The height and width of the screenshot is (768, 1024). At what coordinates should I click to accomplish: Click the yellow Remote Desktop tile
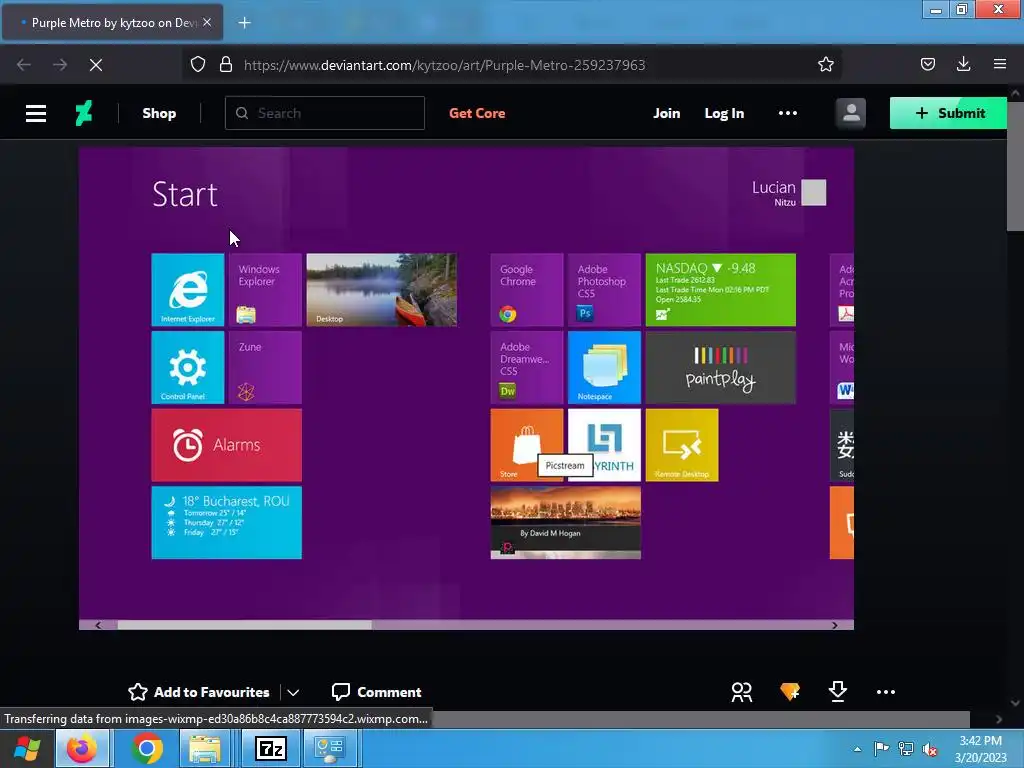point(682,445)
